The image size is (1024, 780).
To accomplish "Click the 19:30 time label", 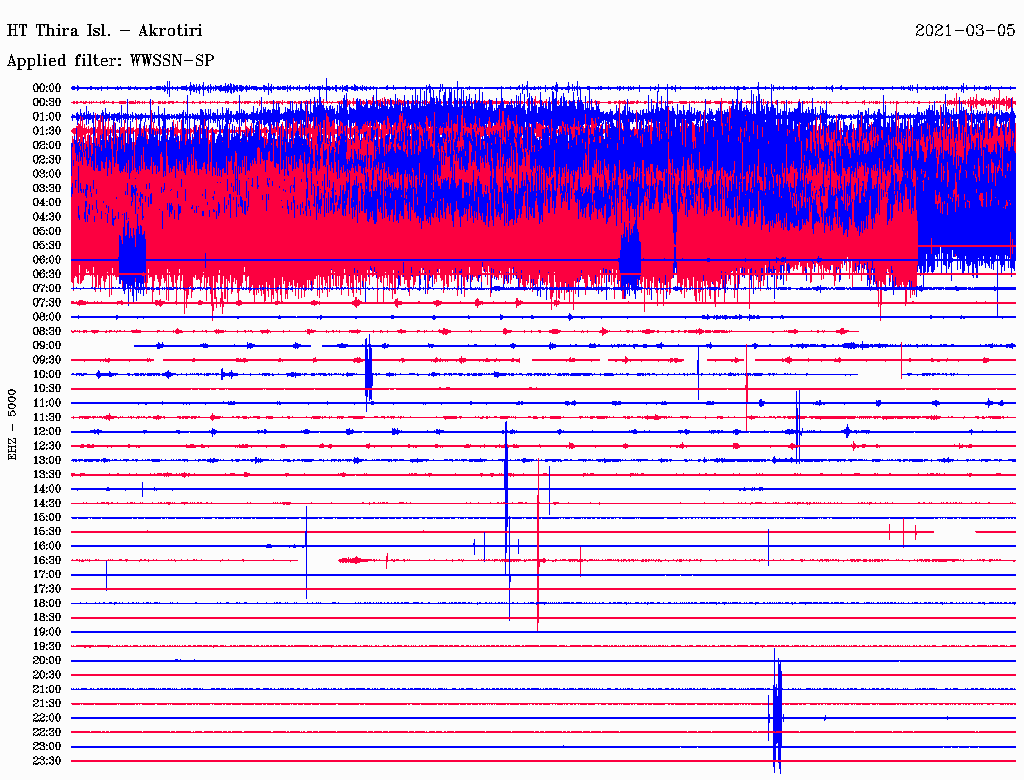I will click(47, 646).
